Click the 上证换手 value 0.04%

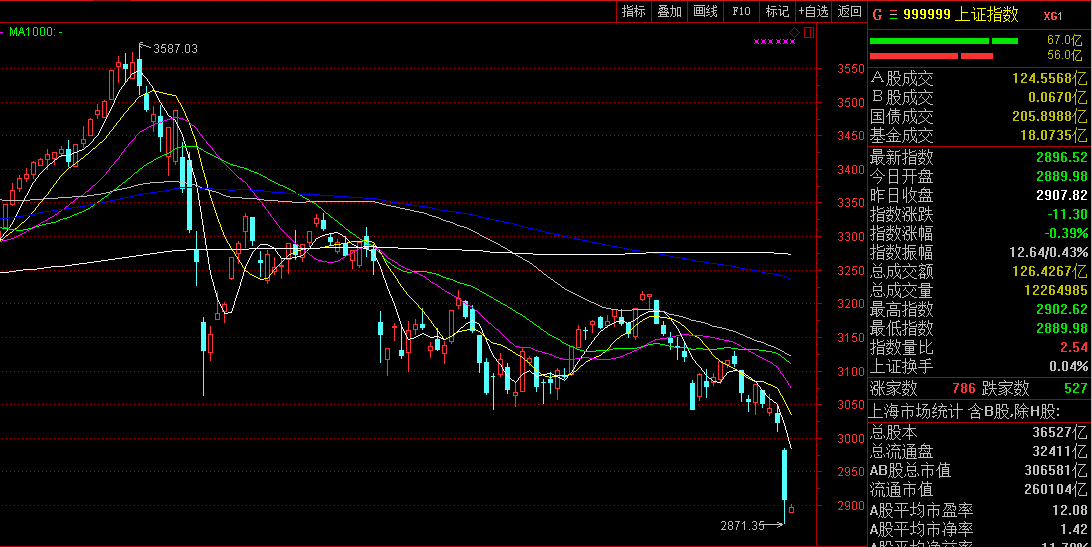[1068, 366]
